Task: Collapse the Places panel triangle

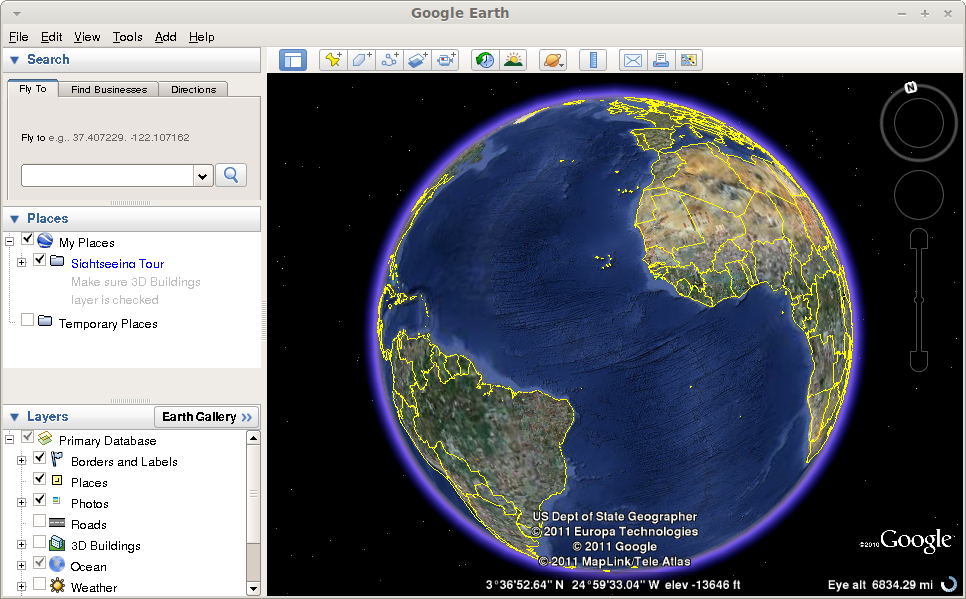Action: pyautogui.click(x=15, y=219)
